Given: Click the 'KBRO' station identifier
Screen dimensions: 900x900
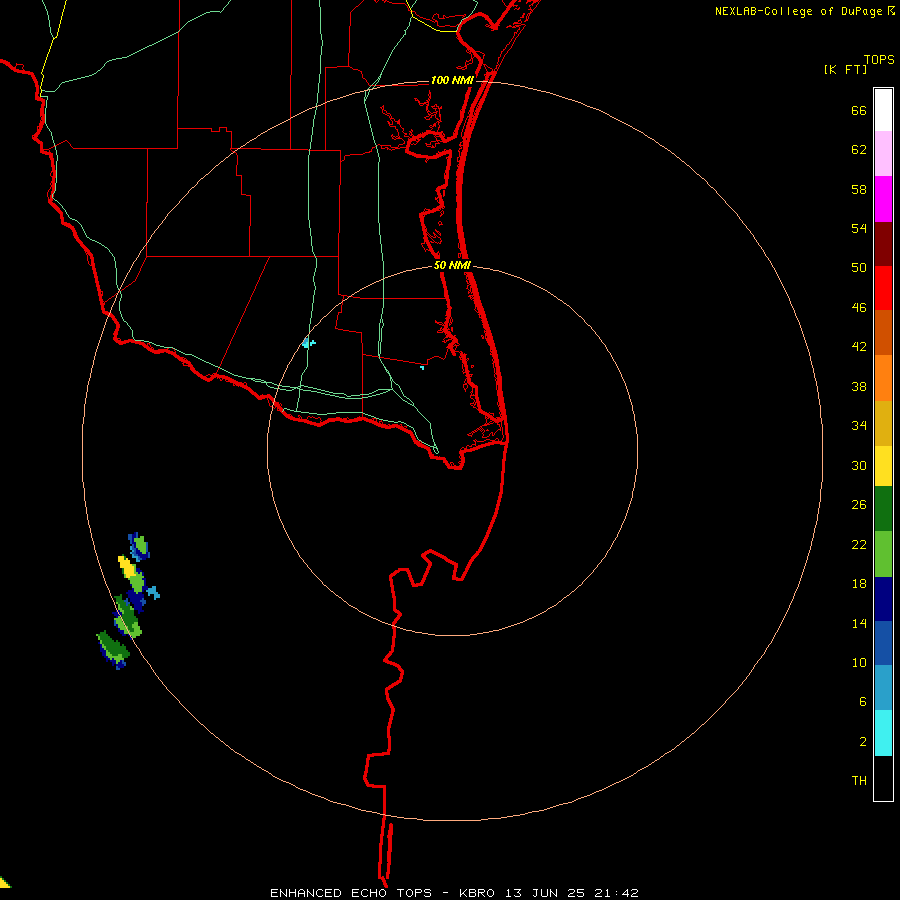Looking at the screenshot, I should click(478, 893).
